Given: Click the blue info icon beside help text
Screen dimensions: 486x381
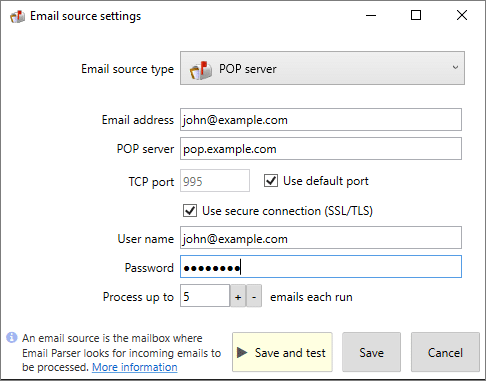Looking at the screenshot, I should pos(12,338).
